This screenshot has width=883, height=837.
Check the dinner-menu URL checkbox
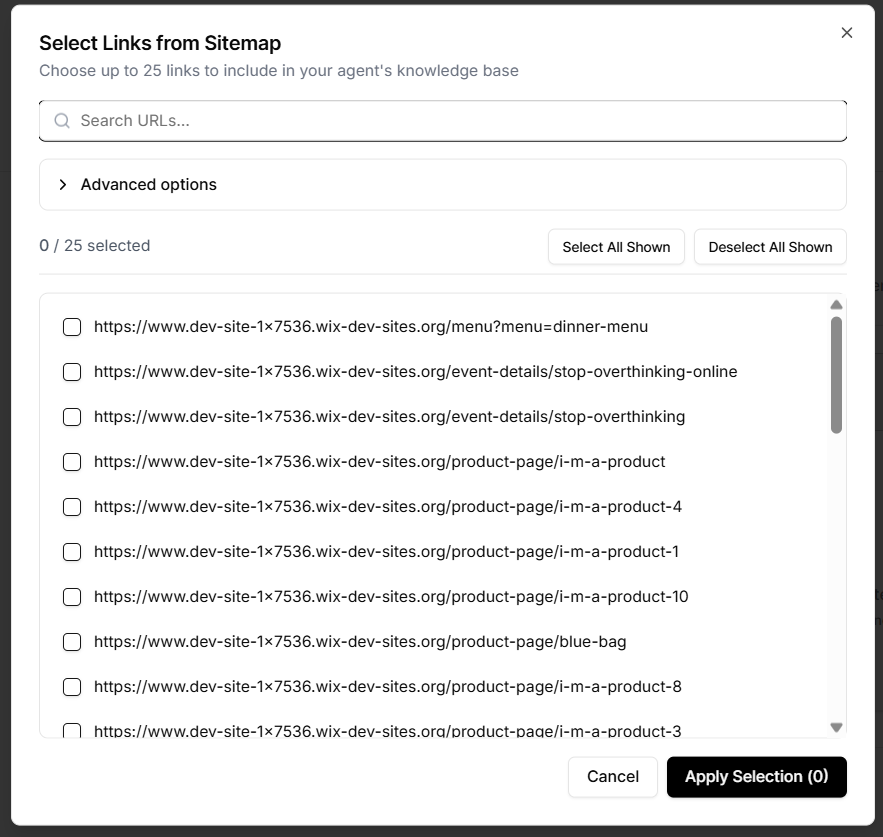click(72, 327)
